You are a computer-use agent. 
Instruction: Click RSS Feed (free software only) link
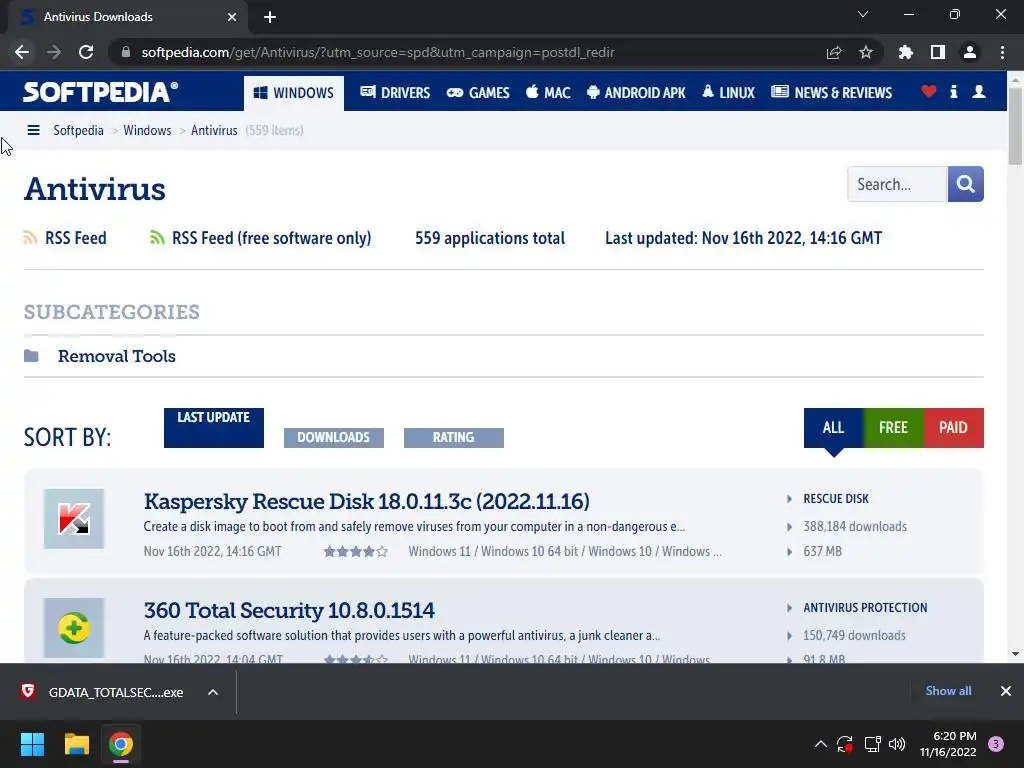point(272,238)
